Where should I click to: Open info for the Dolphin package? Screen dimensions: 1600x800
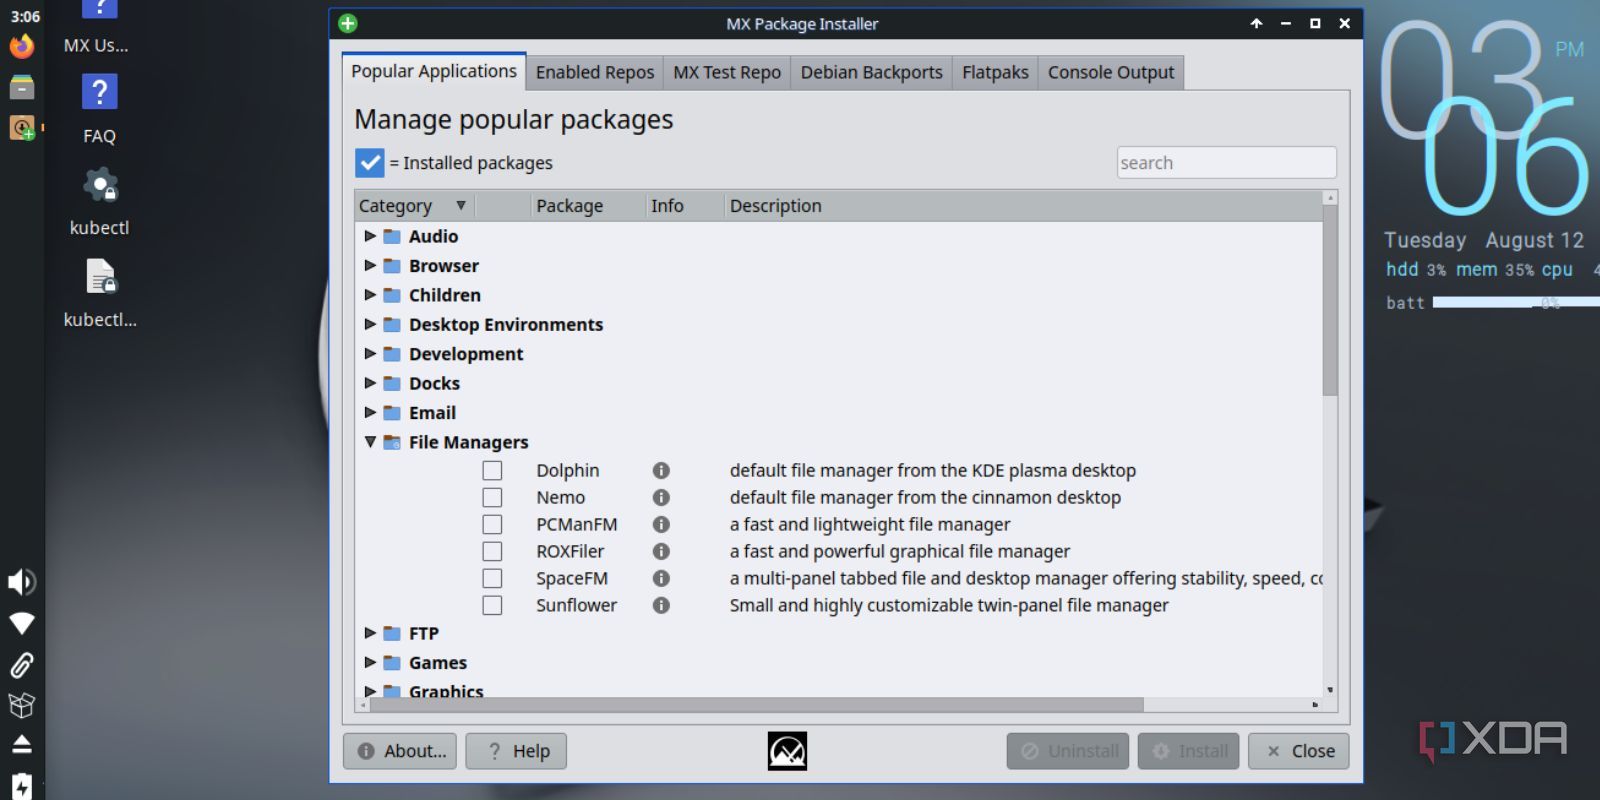click(x=661, y=470)
